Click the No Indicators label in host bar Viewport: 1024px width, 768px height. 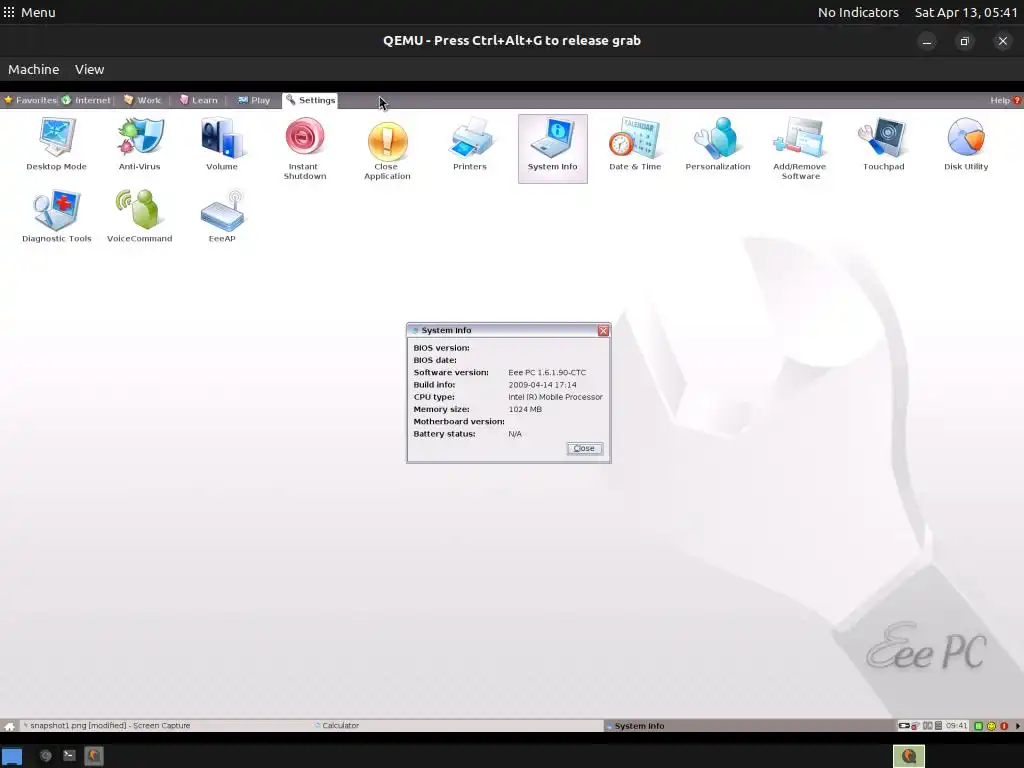858,12
